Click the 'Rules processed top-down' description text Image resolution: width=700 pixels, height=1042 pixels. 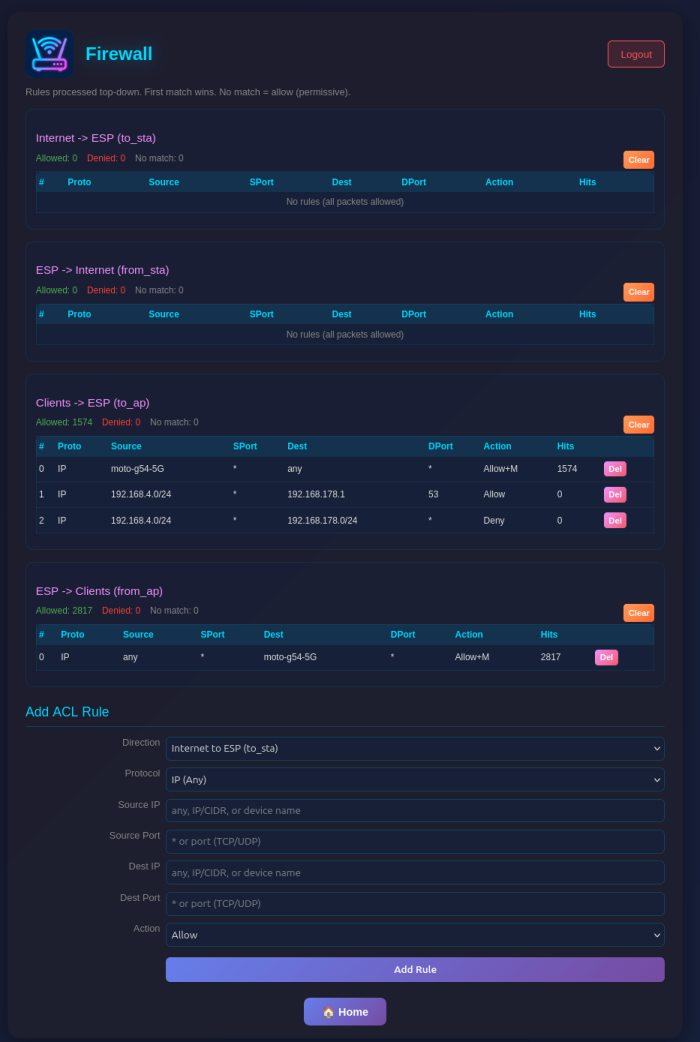[188, 92]
